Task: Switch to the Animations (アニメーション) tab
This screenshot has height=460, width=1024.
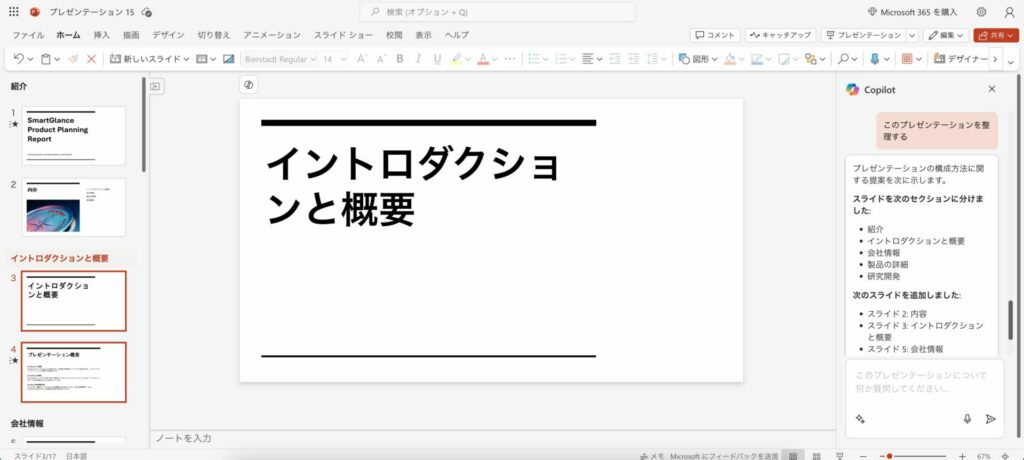Action: (272, 35)
